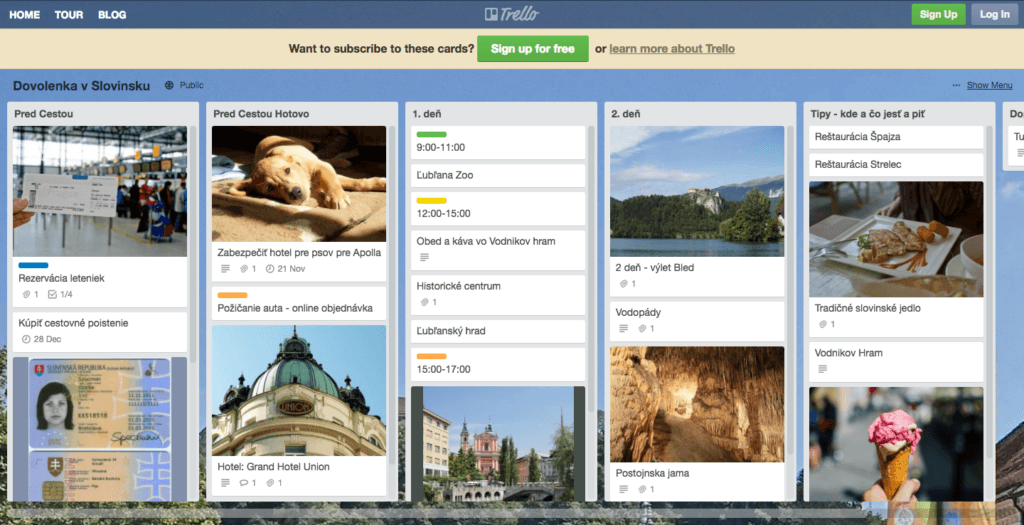The width and height of the screenshot is (1024, 525).
Task: Click checklist icon on Rezervácia leteniek card
Action: tap(52, 295)
